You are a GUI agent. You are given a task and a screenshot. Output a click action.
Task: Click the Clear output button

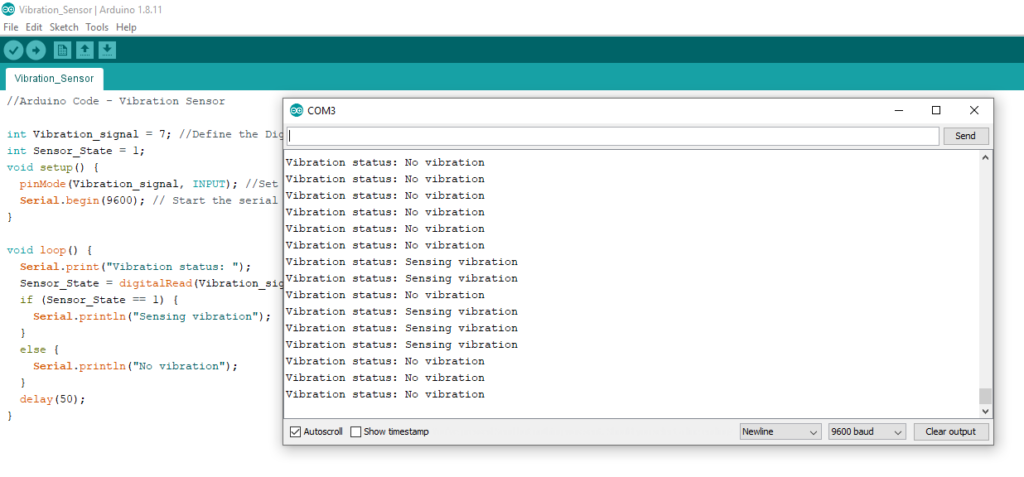(x=950, y=432)
